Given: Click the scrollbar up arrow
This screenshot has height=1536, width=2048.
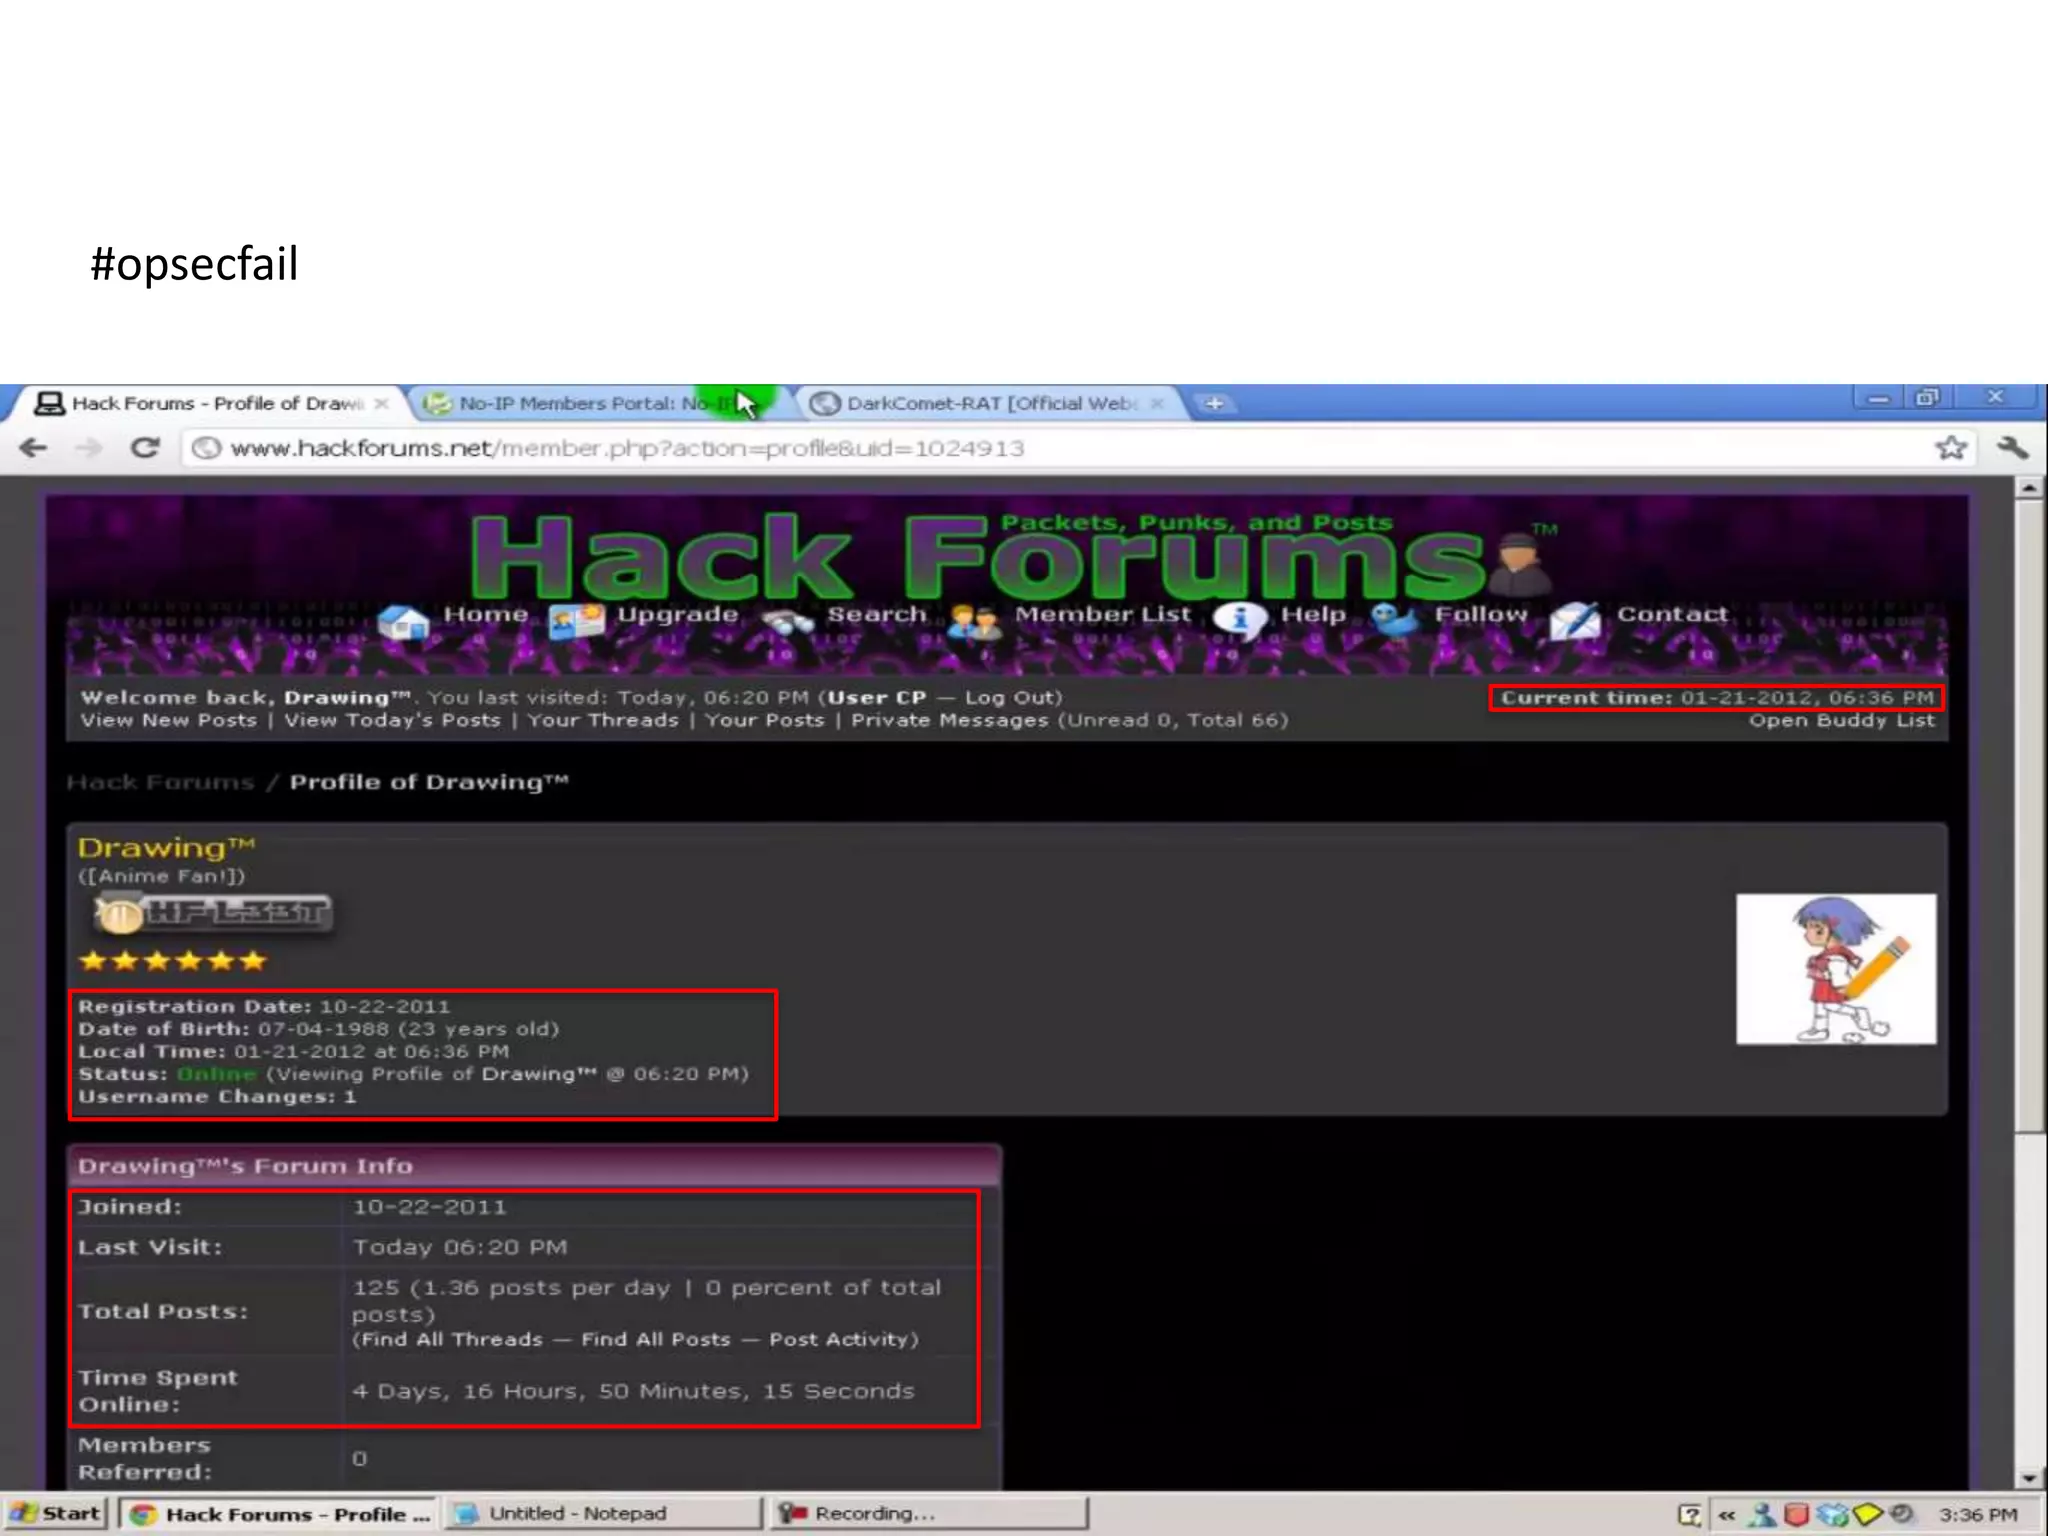Looking at the screenshot, I should click(2029, 488).
